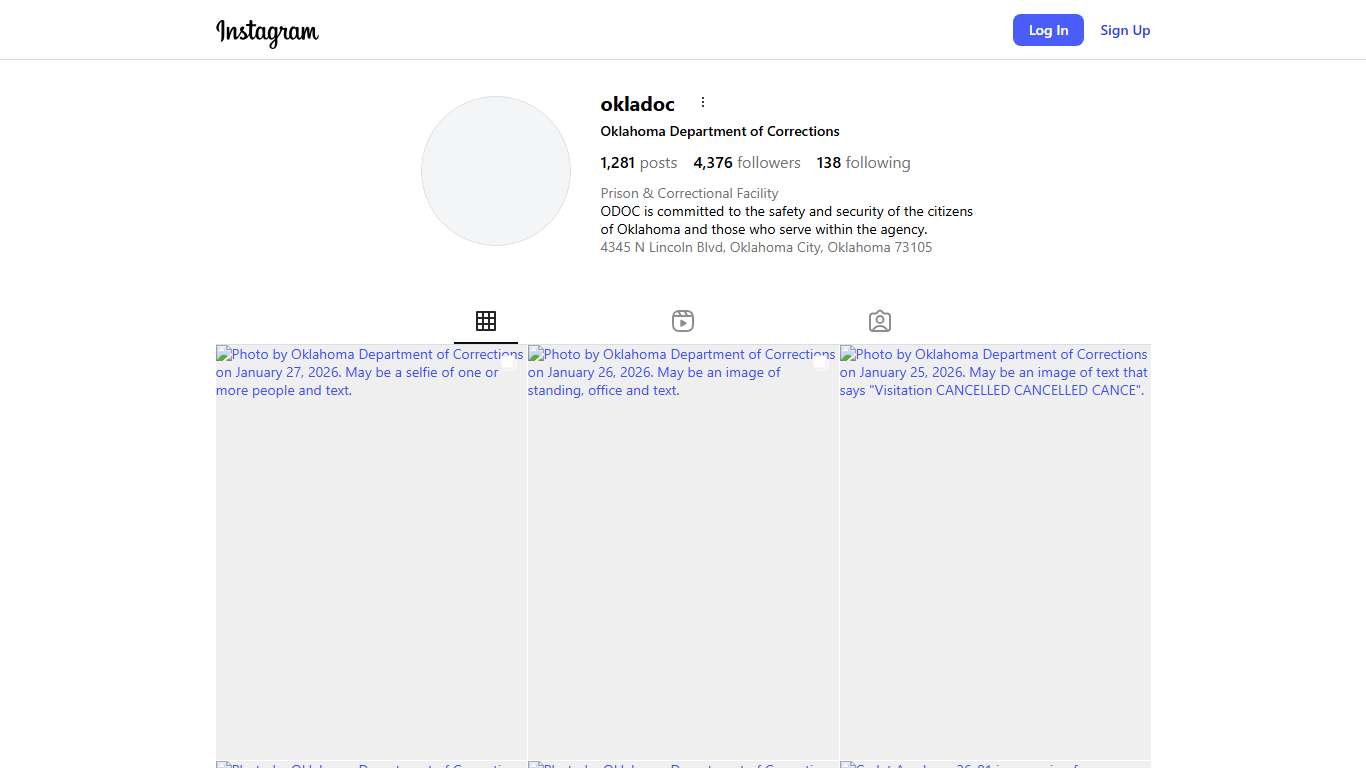The width and height of the screenshot is (1366, 768).
Task: Click carousel icon on January 27 post
Action: [x=509, y=364]
